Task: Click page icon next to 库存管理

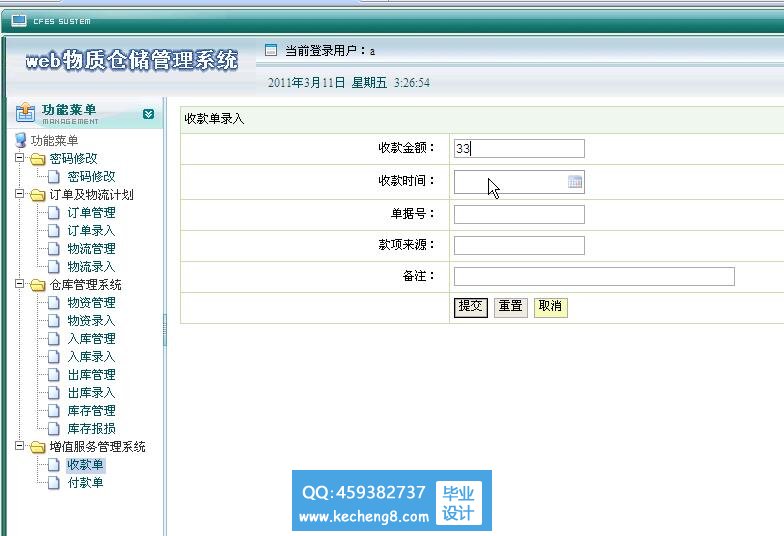Action: 54,411
